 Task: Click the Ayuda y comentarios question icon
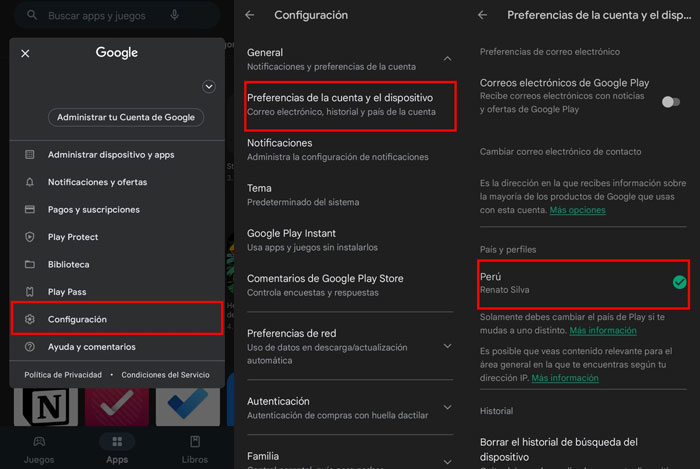coord(29,347)
